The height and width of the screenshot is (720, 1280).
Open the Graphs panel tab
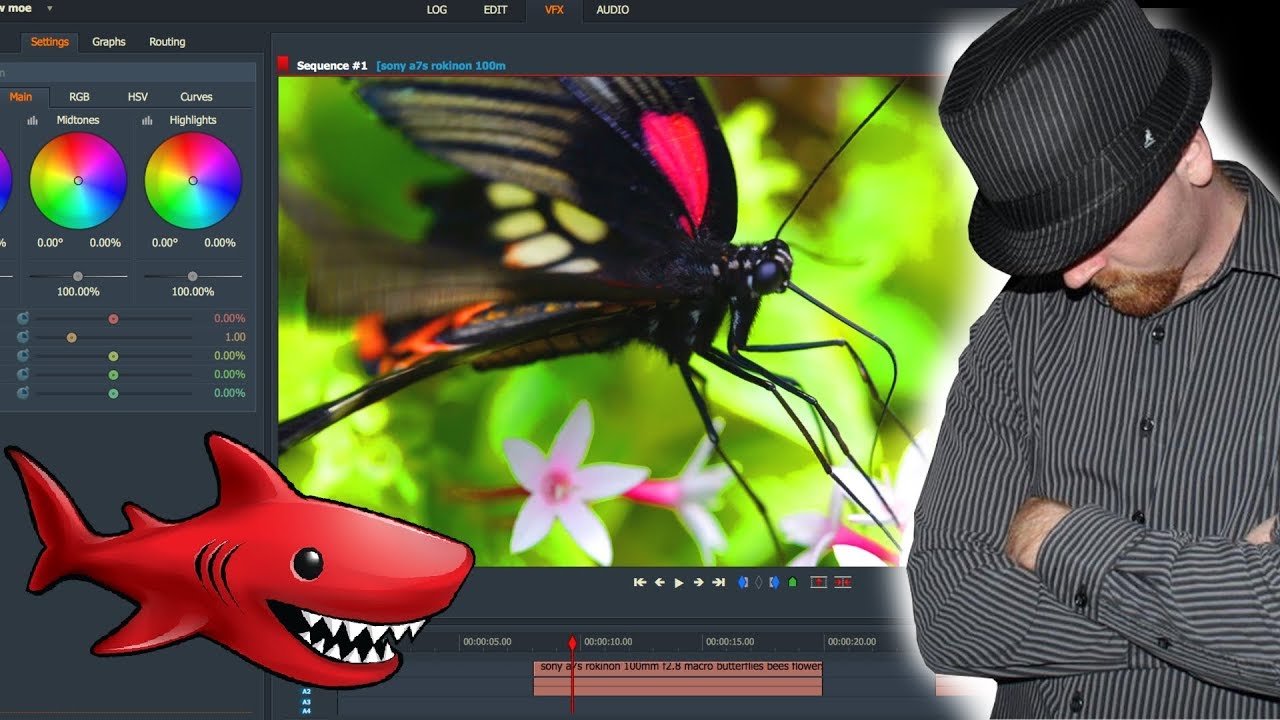click(x=109, y=42)
